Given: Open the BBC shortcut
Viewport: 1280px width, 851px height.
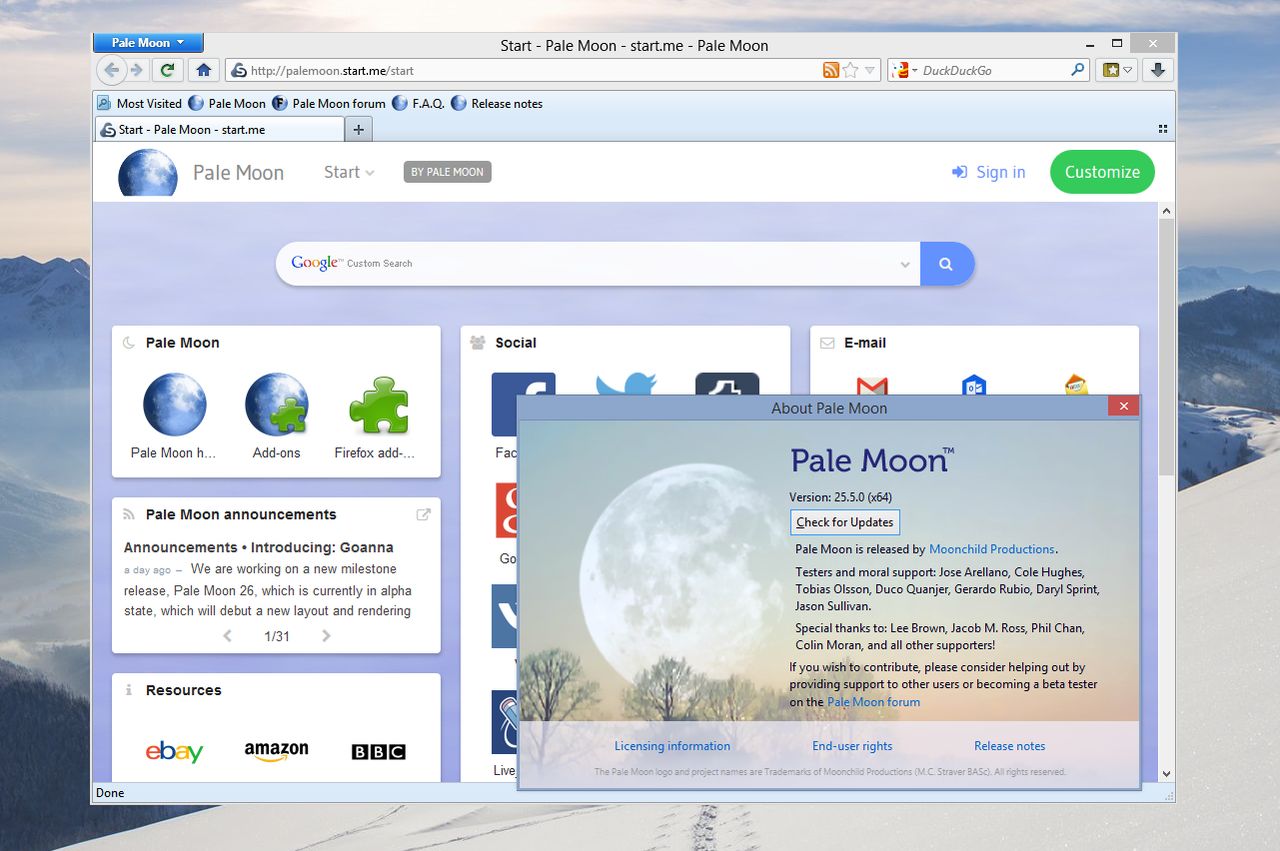Looking at the screenshot, I should [379, 751].
